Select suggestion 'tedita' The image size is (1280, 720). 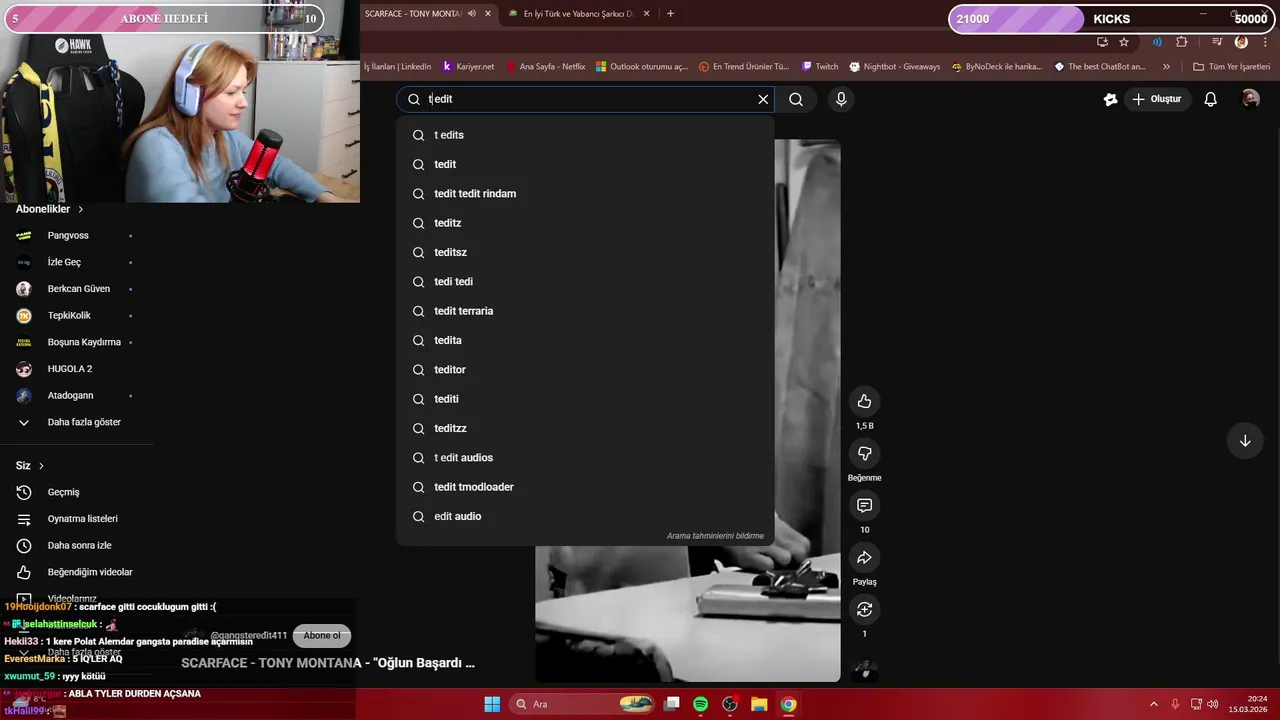585,340
